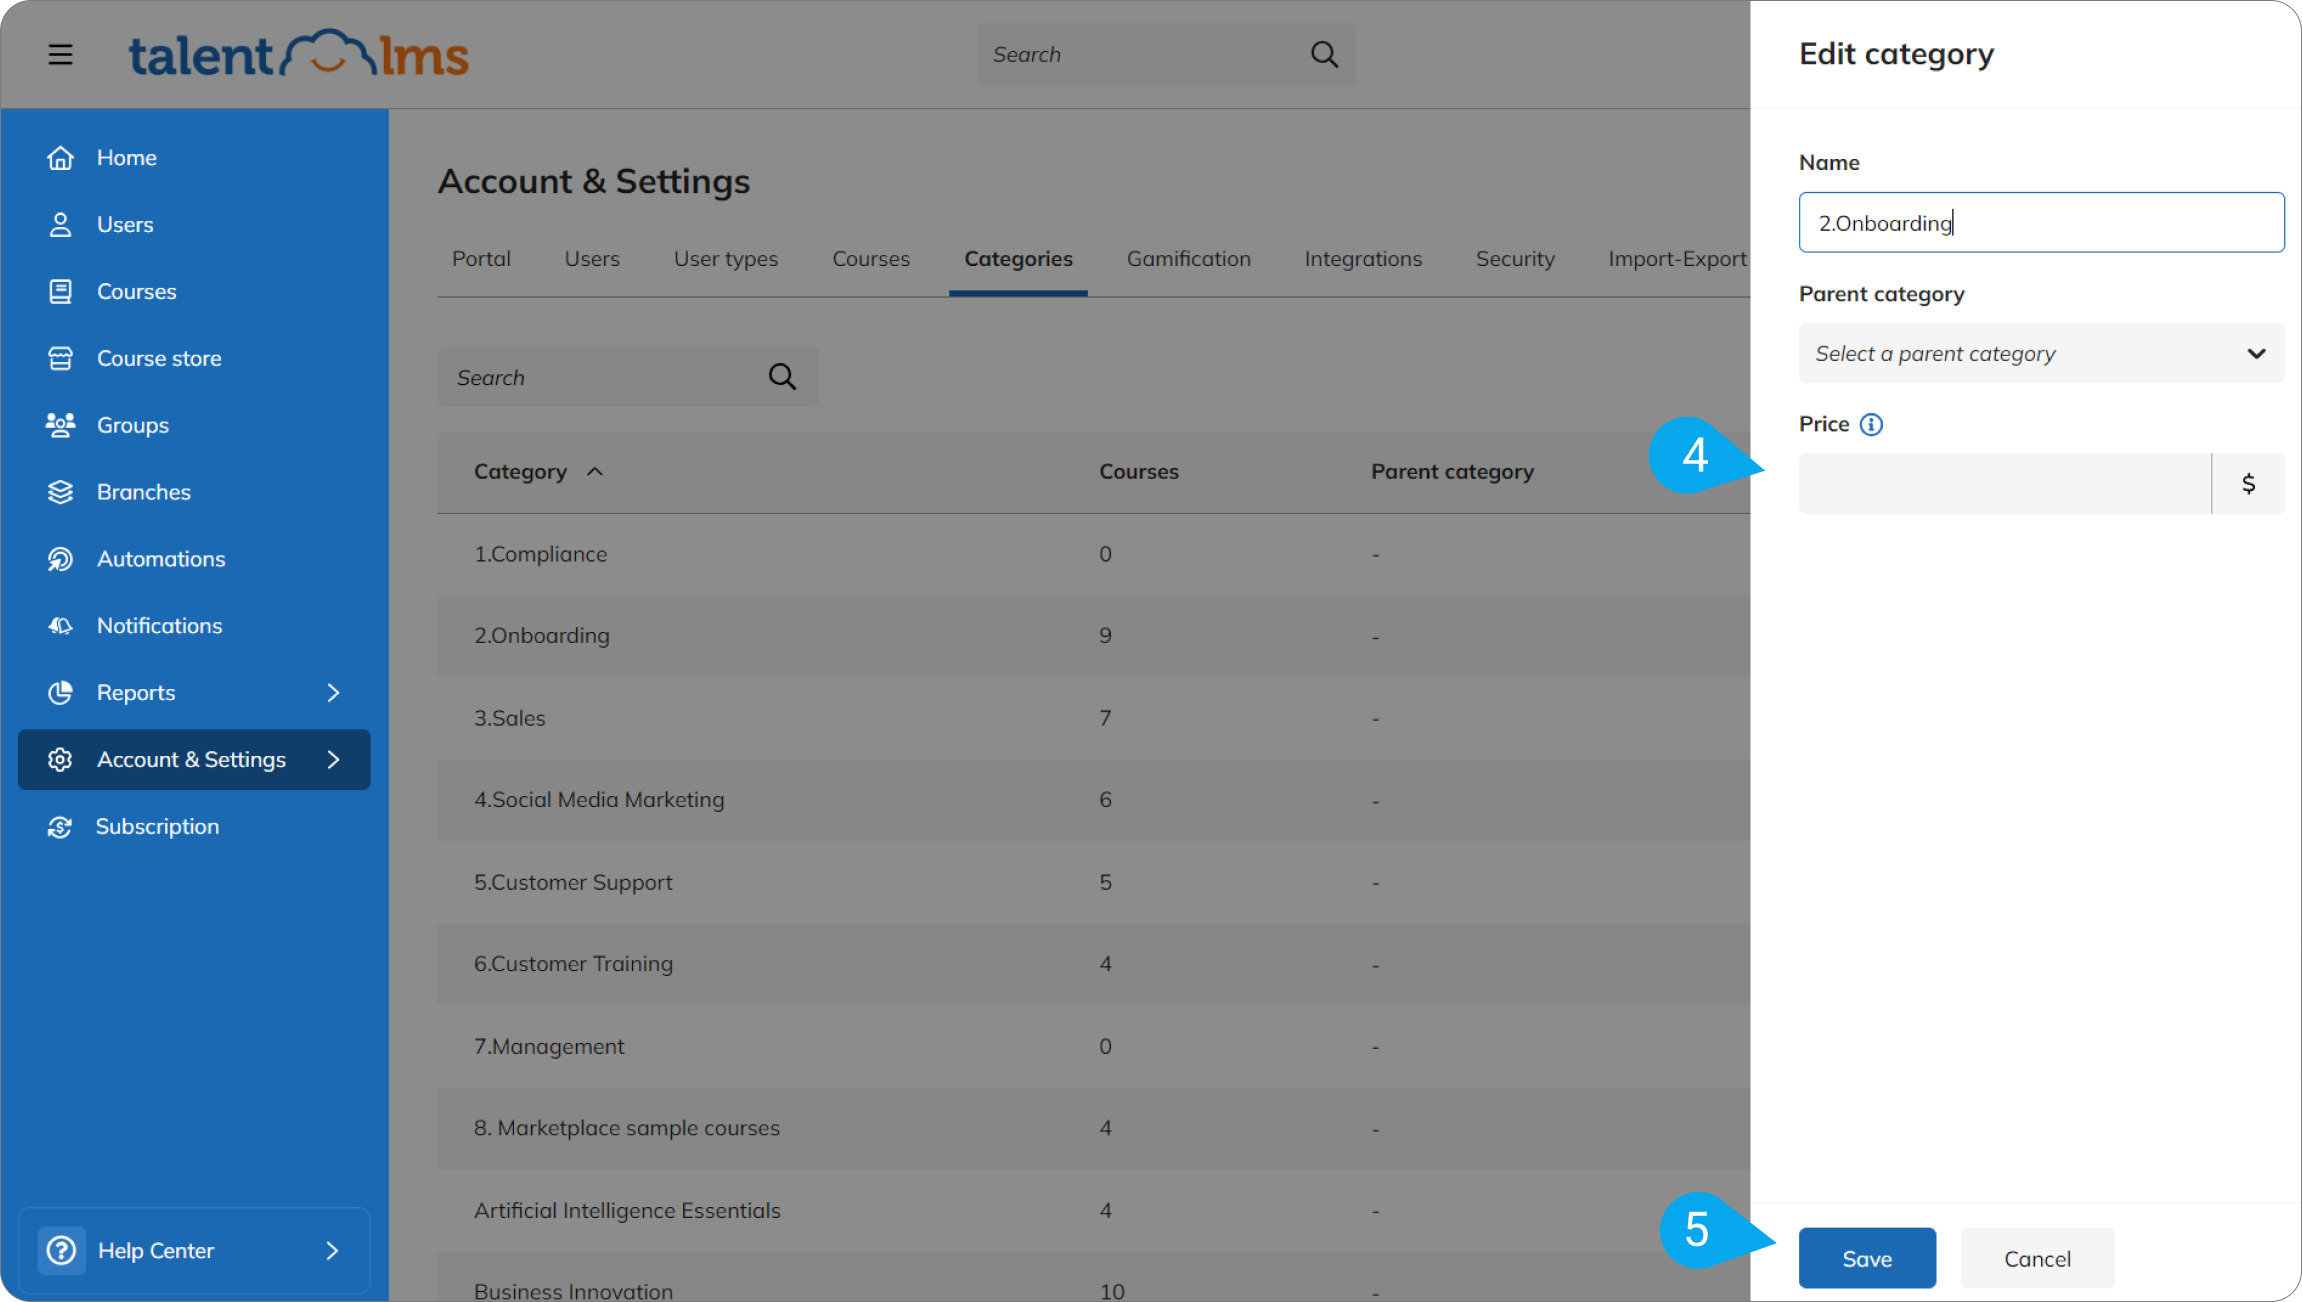Select the 7.Management category row

(x=1093, y=1046)
